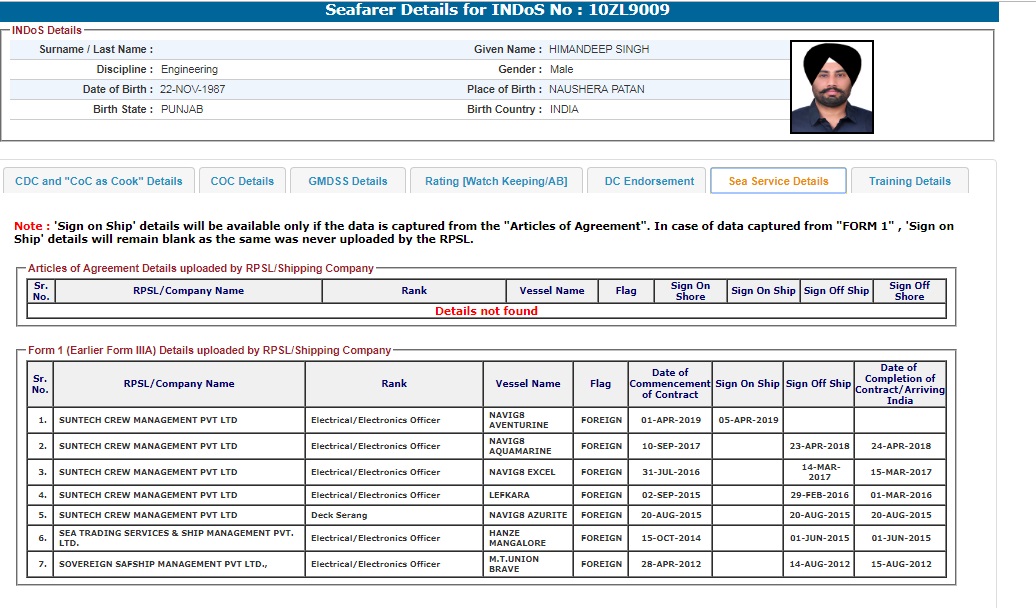Select the NAVIG8 AVENTURINE vessel cell
This screenshot has height=608, width=1036.
[x=528, y=420]
